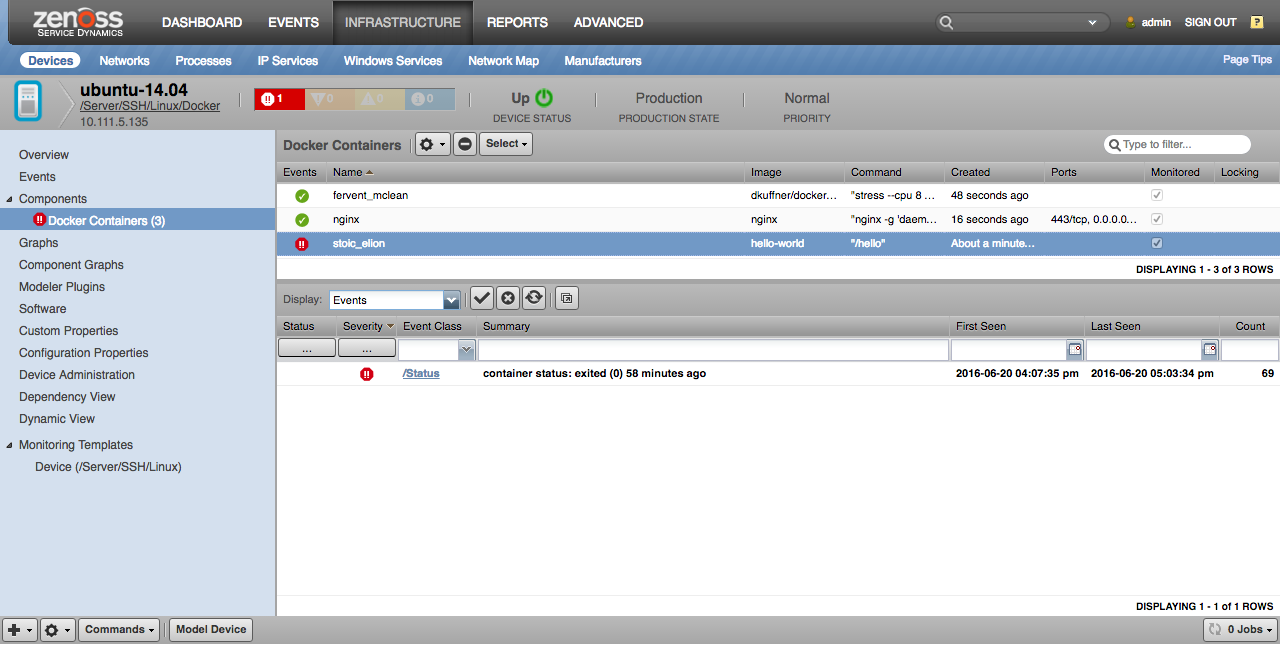The width and height of the screenshot is (1280, 646).
Task: Click the green Up power status icon
Action: [544, 98]
